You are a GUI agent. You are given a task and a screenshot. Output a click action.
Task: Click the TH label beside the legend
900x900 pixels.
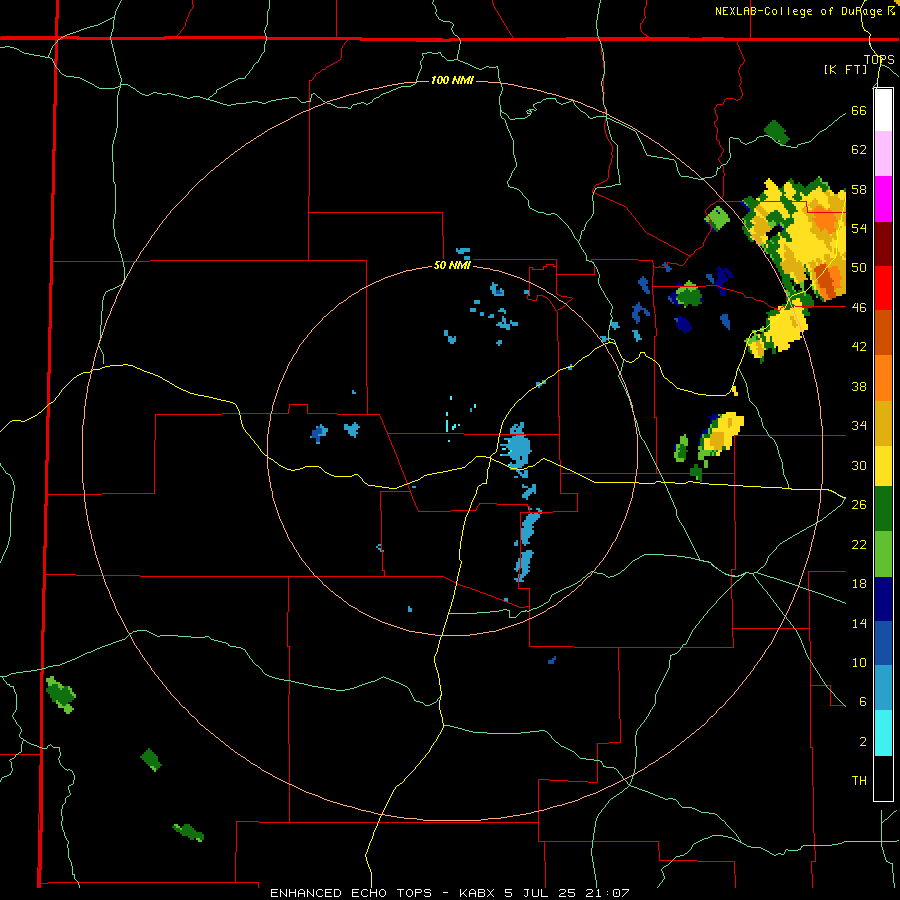(859, 781)
